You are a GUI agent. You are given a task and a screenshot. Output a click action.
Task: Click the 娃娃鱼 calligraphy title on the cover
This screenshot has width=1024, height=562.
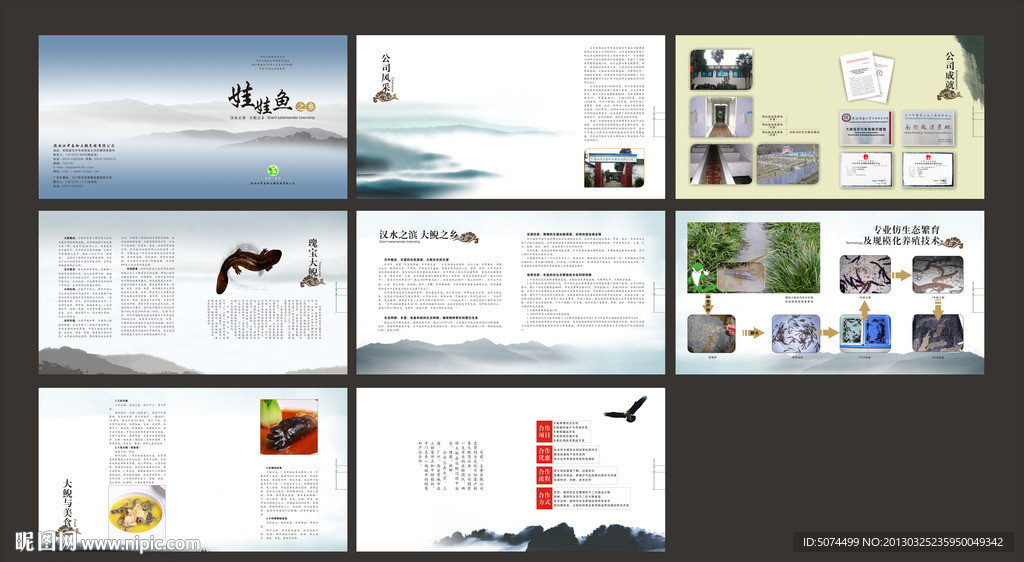(260, 99)
